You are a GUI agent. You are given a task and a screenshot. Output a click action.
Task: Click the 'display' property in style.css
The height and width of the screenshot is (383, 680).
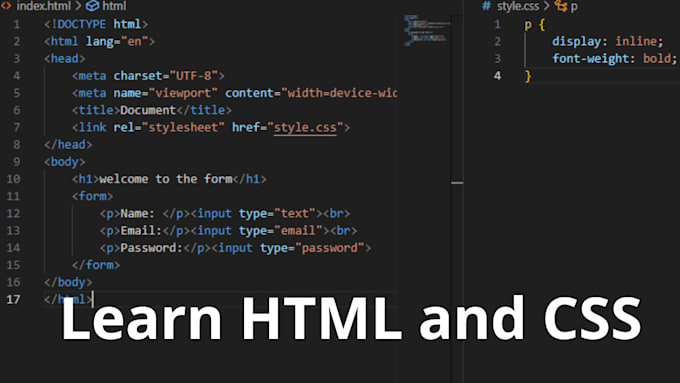576,42
